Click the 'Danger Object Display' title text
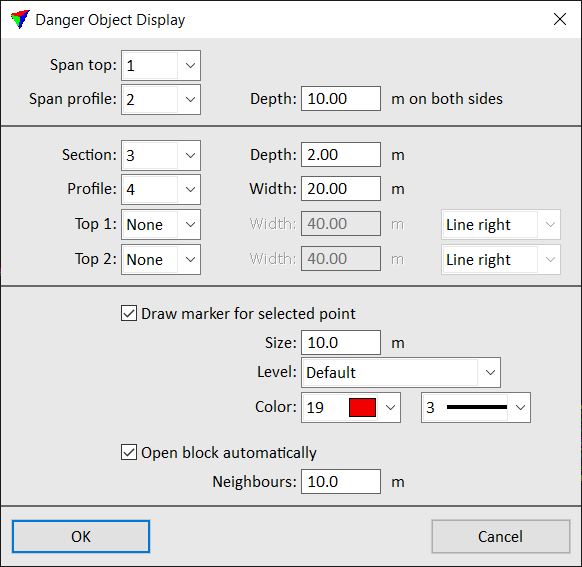 [x=110, y=20]
